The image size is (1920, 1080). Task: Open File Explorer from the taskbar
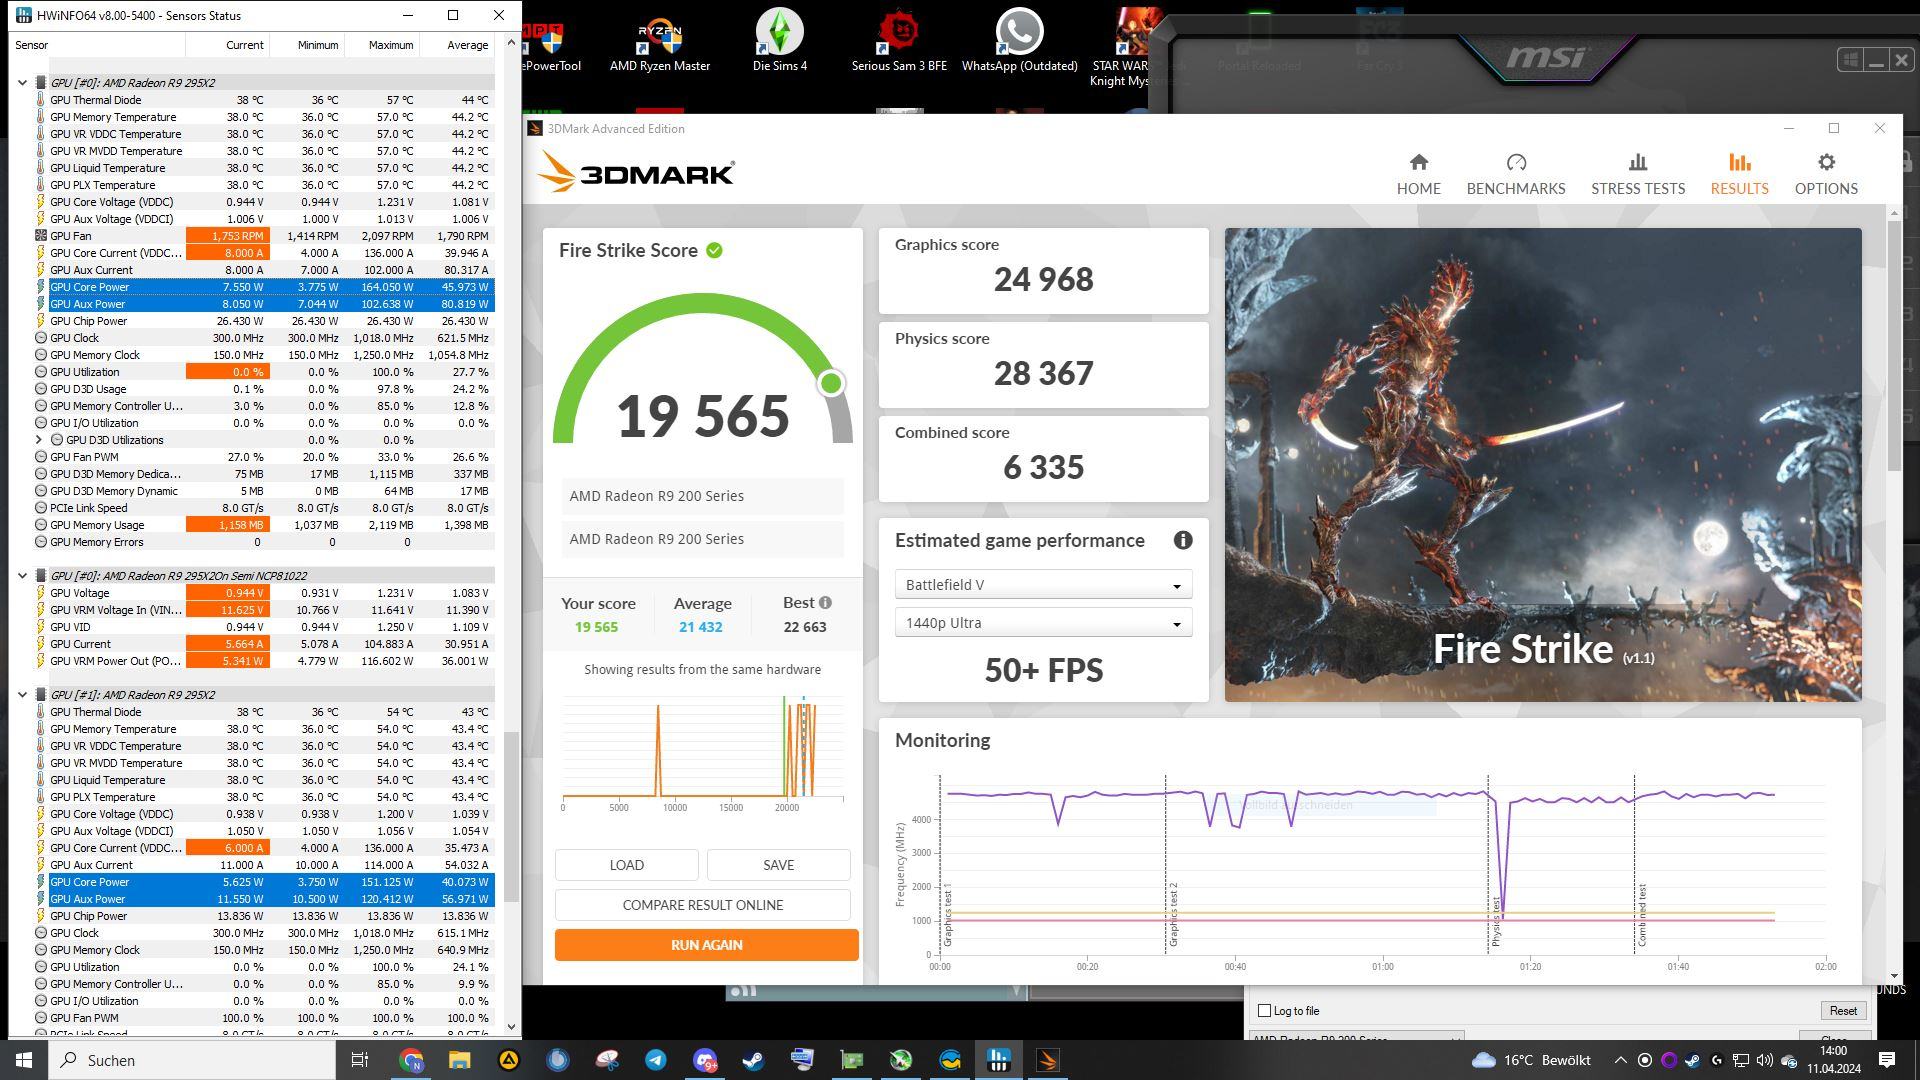(459, 1060)
